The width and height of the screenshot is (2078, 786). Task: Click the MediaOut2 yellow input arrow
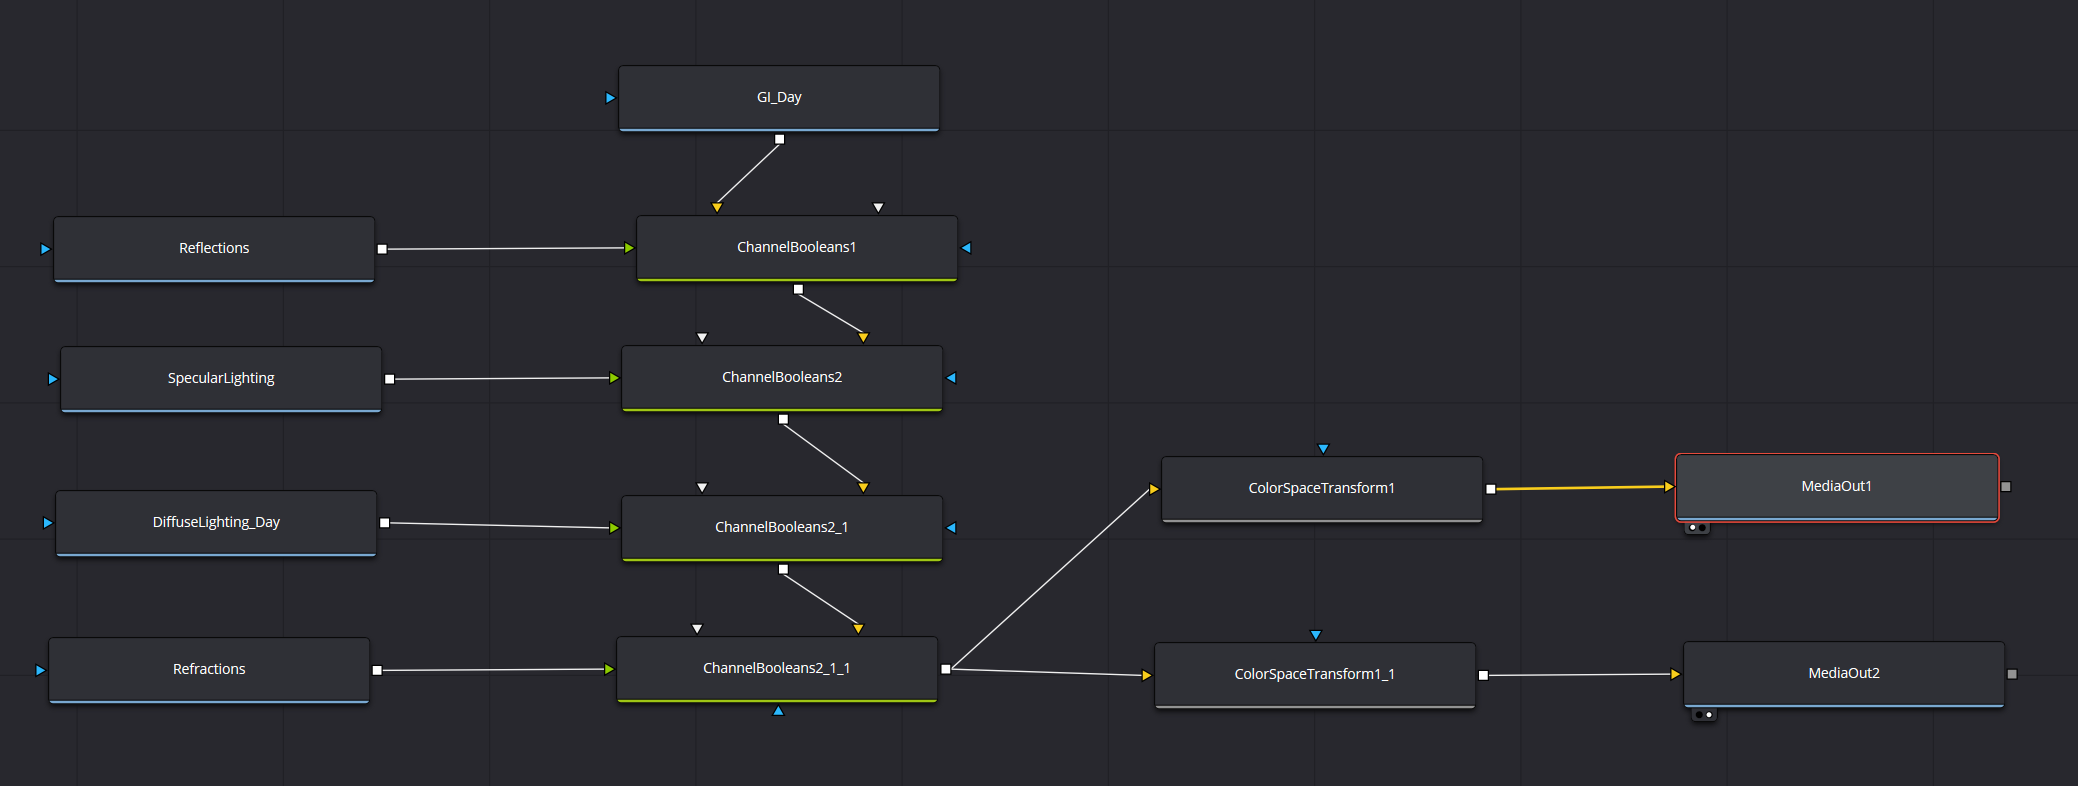pos(1676,674)
